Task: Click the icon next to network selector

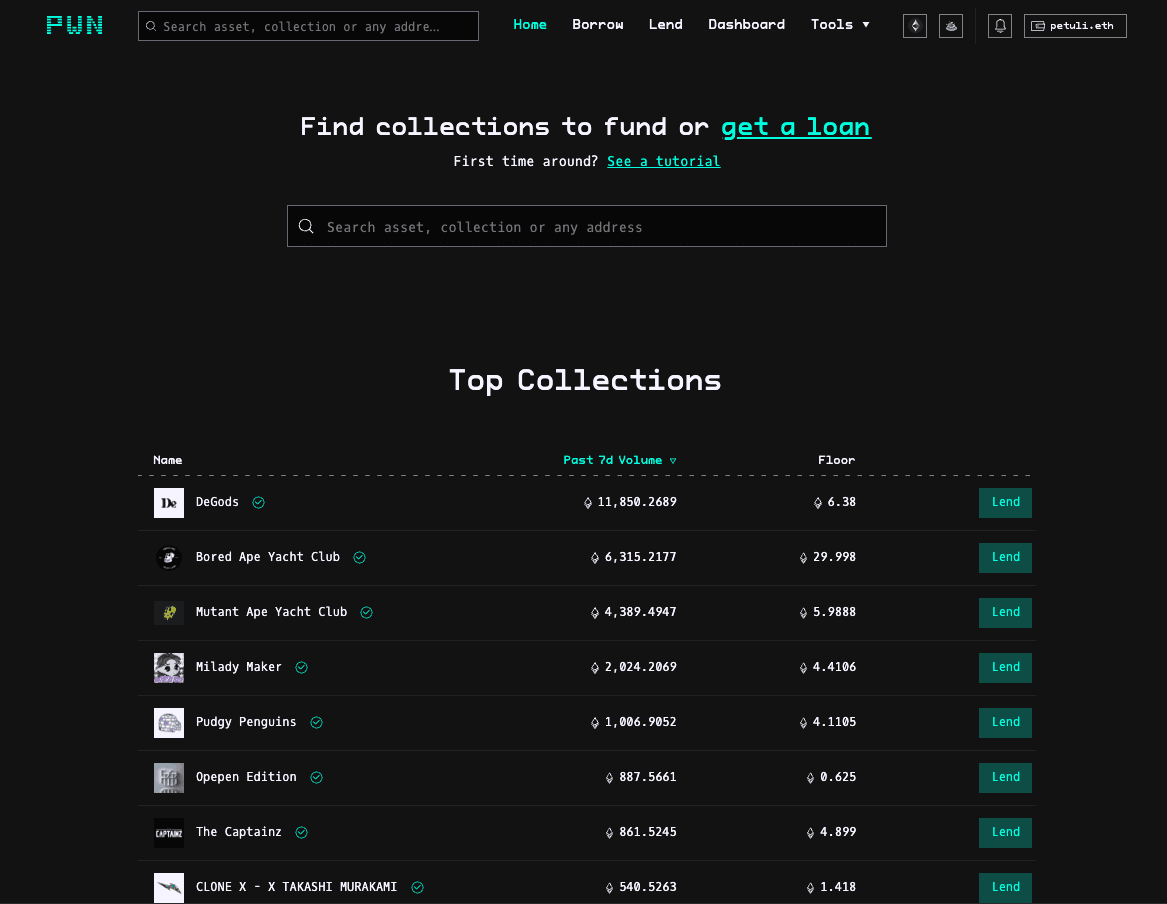Action: pos(950,26)
